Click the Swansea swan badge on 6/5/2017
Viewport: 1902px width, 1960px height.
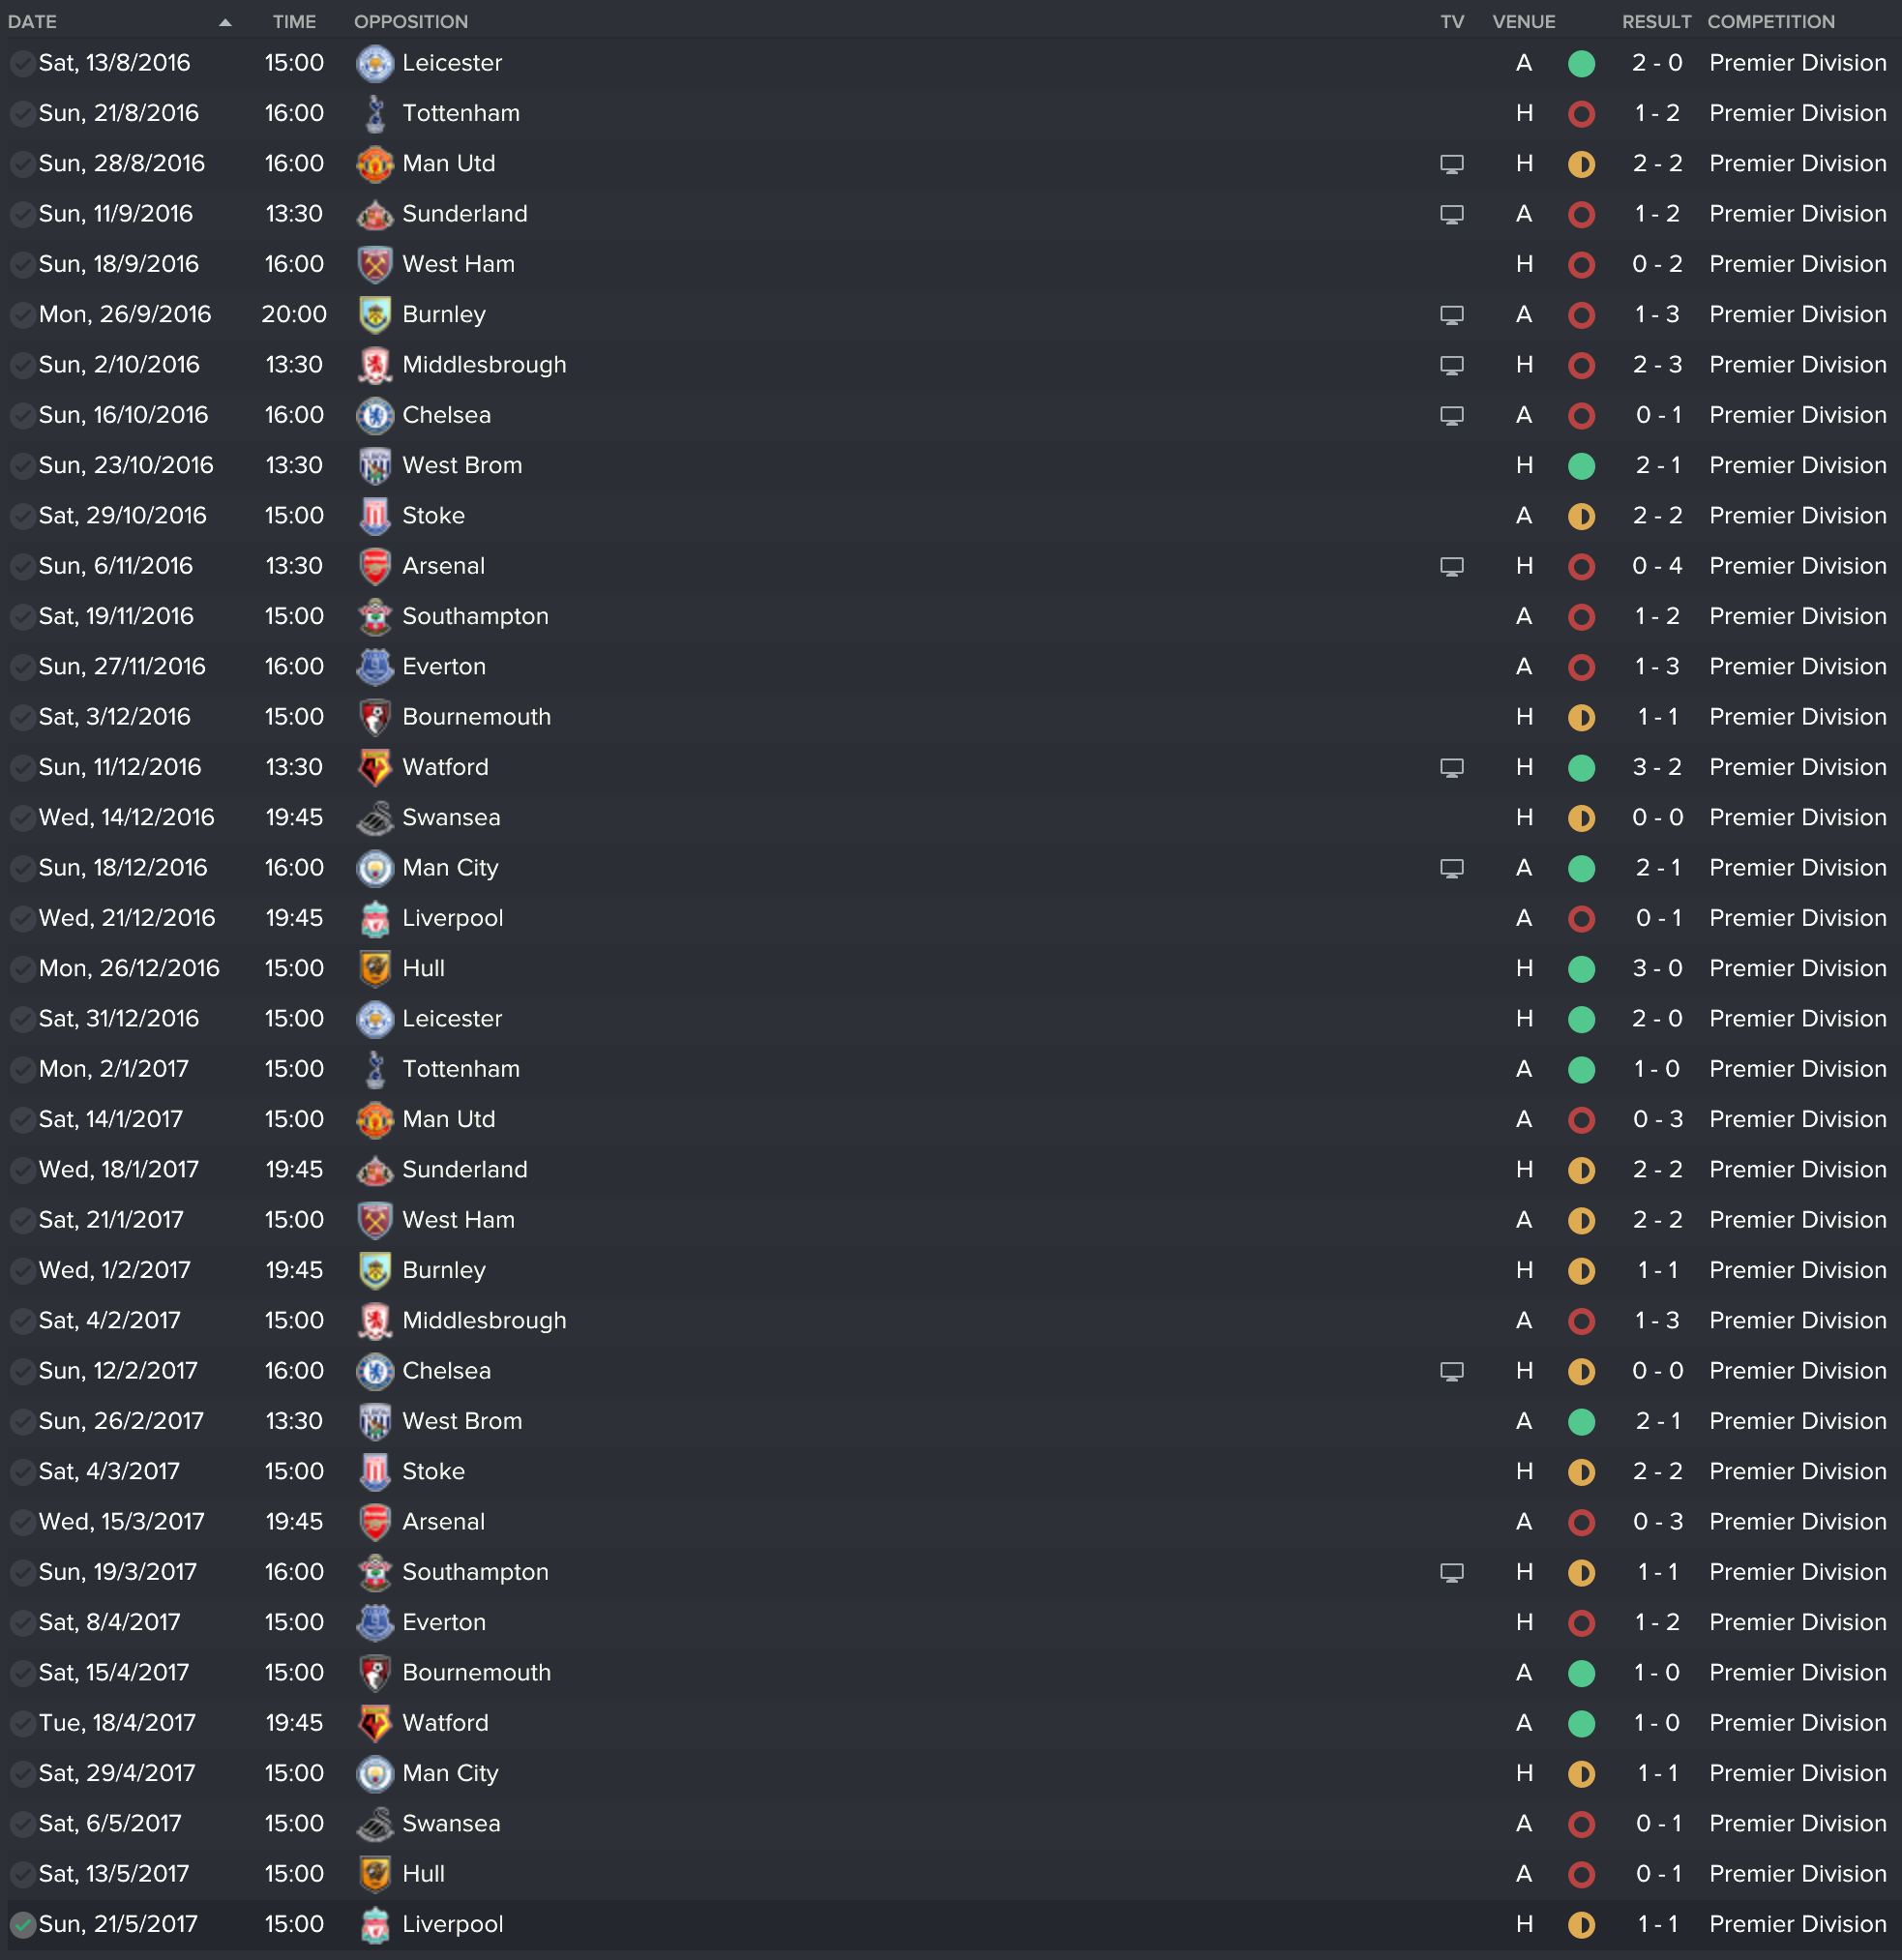(x=374, y=1824)
